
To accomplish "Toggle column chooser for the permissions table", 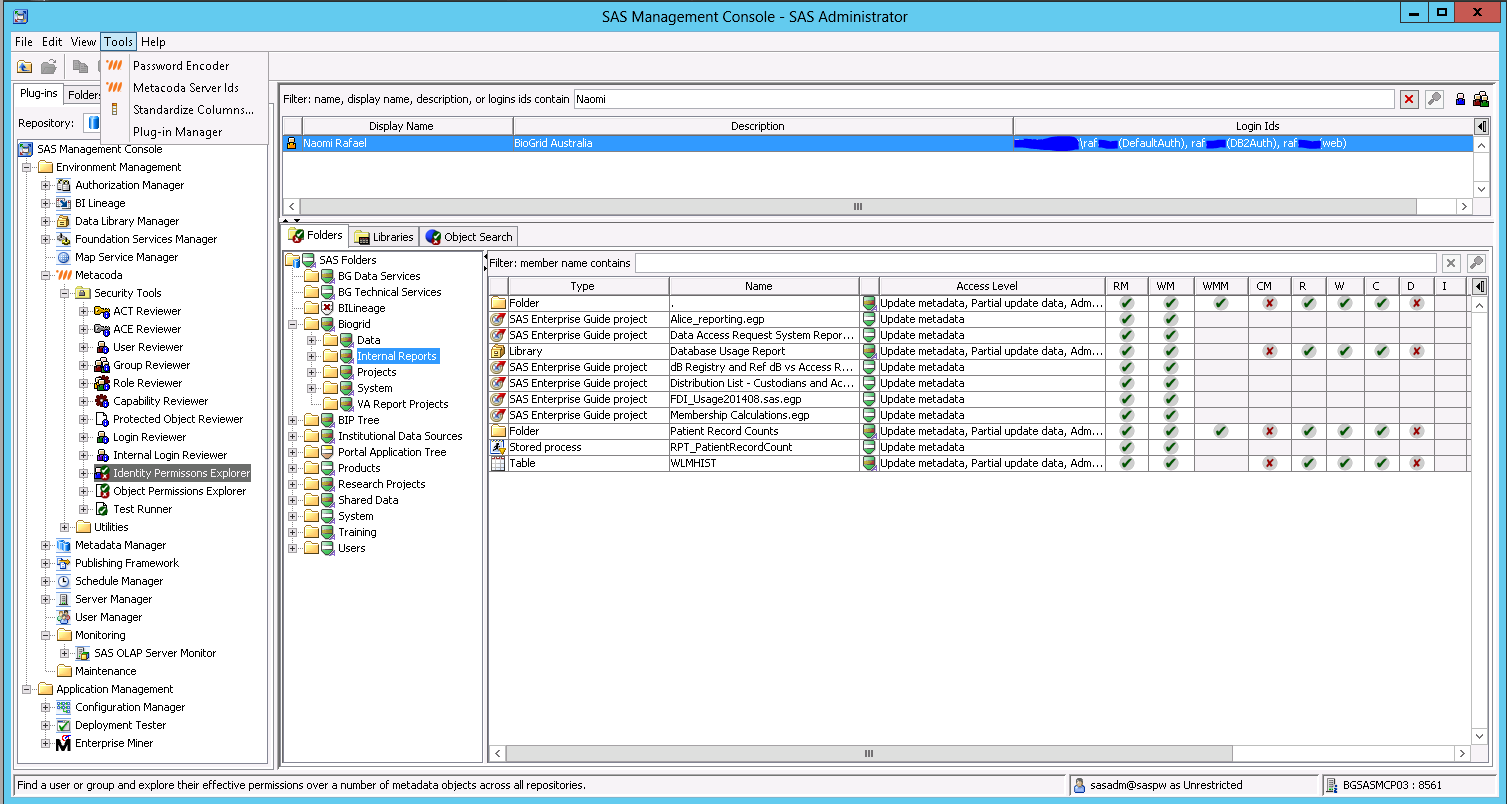I will [1481, 286].
